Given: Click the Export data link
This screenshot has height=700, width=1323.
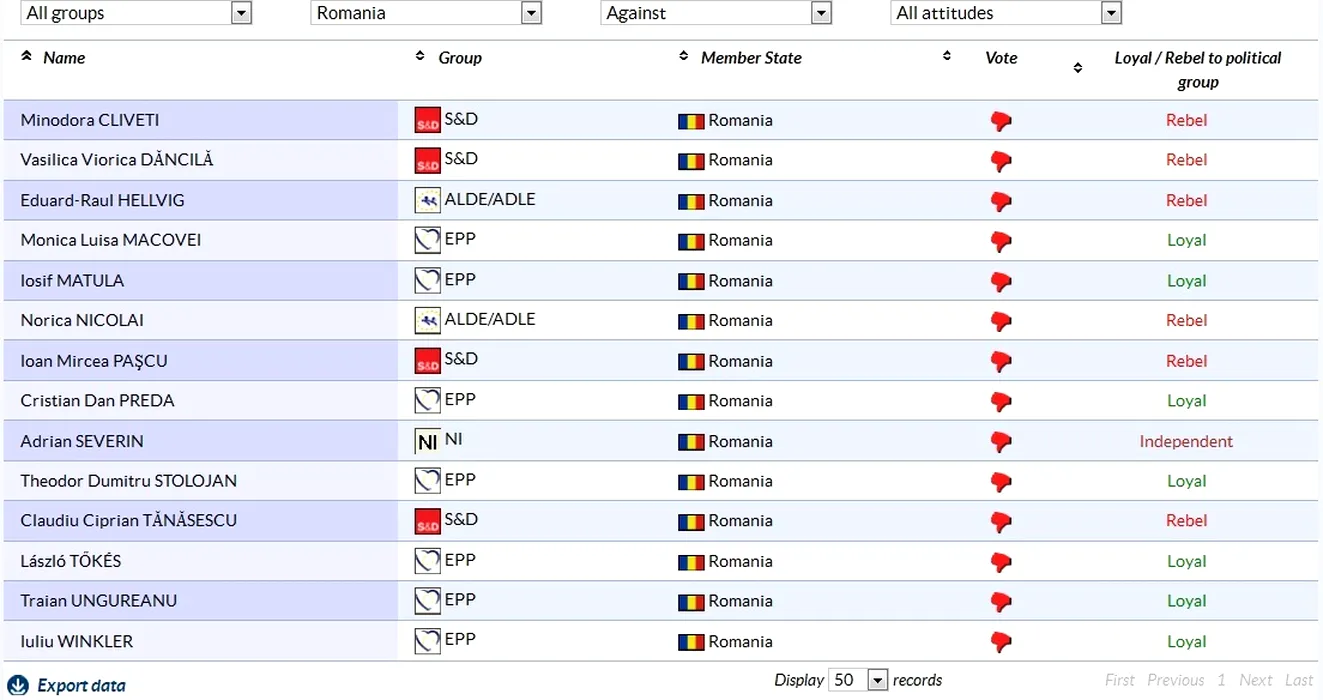Looking at the screenshot, I should [81, 685].
